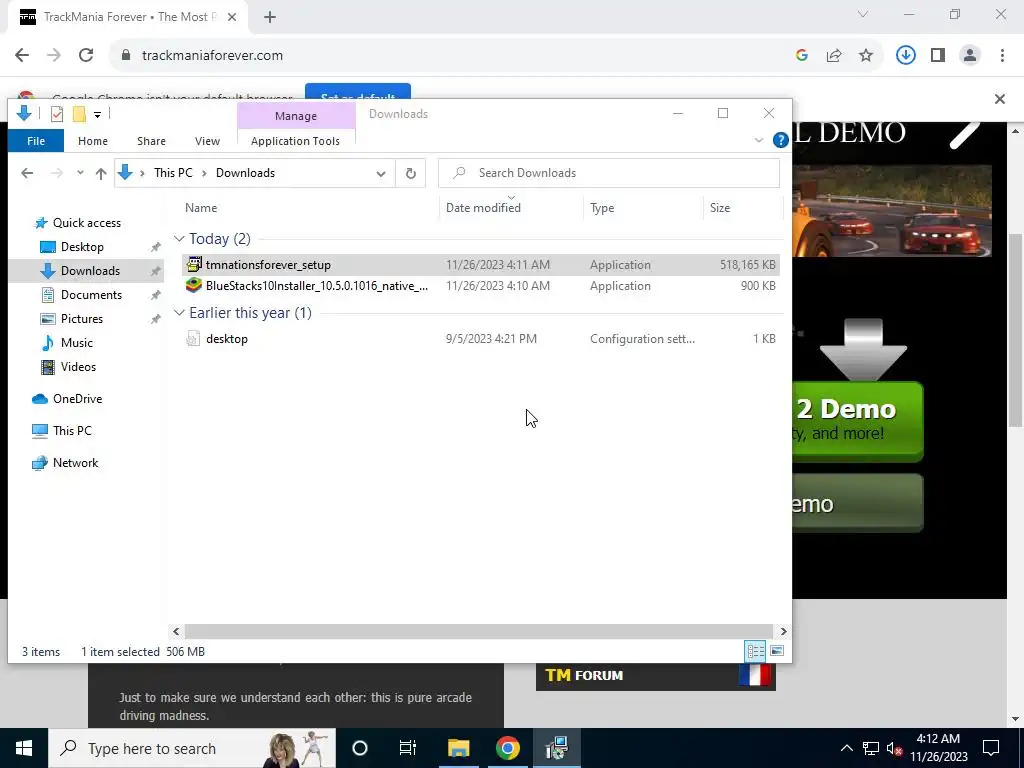Open Desktop in navigation pane
Screen dimensions: 1024x768
(82, 247)
